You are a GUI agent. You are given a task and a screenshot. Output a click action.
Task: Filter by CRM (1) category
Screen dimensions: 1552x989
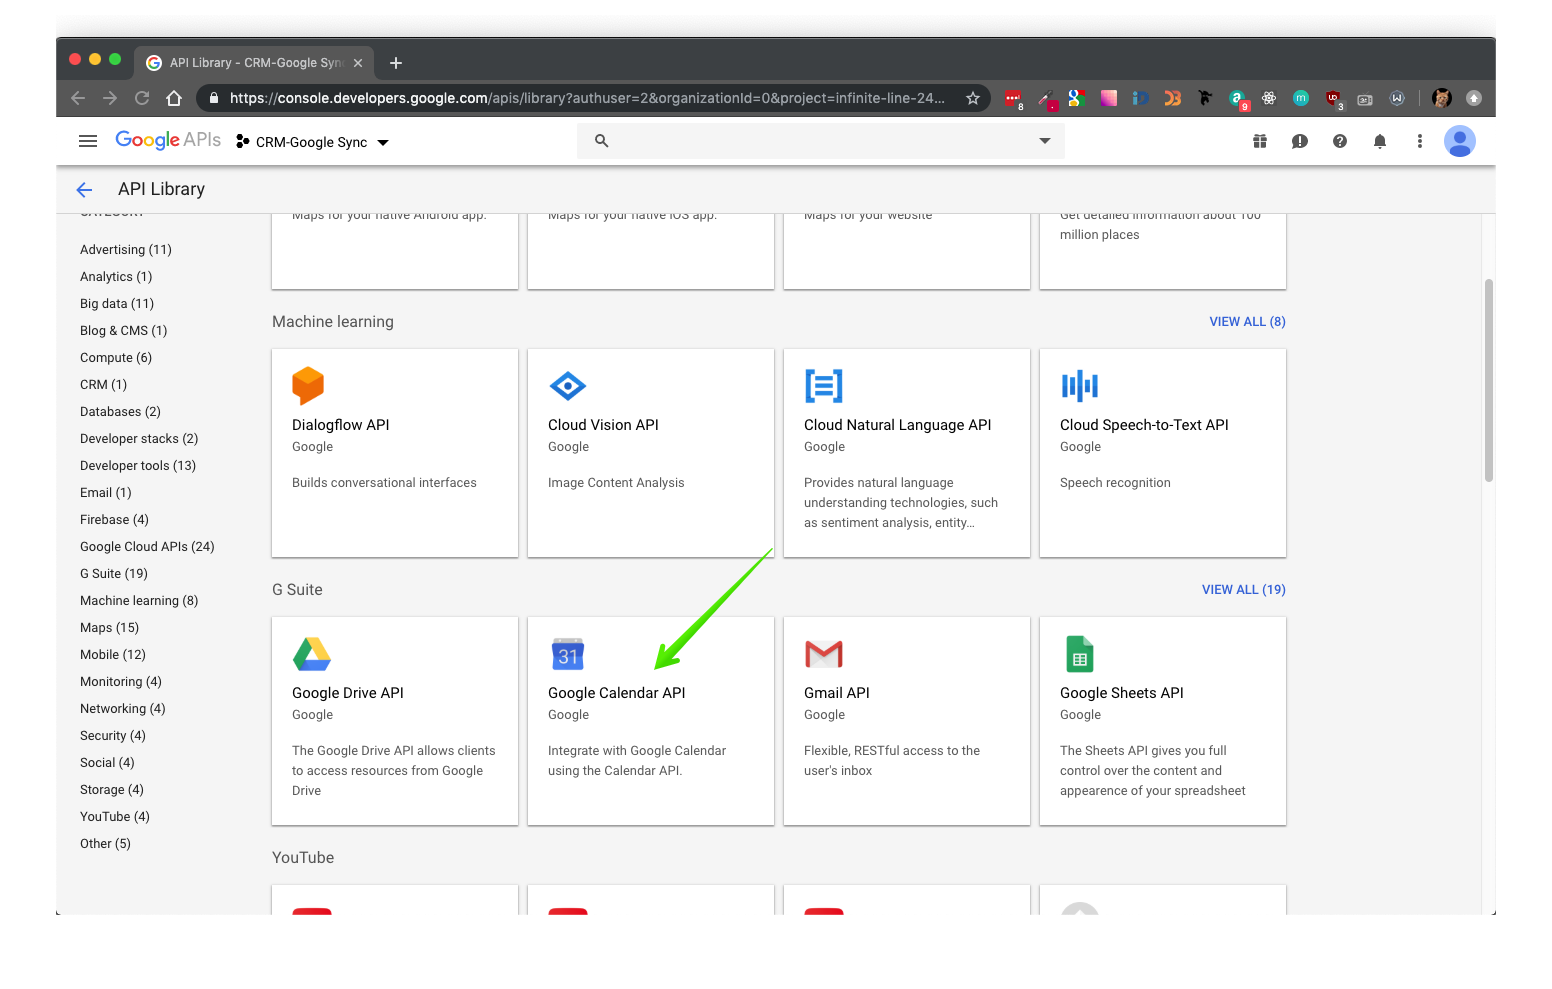104,385
